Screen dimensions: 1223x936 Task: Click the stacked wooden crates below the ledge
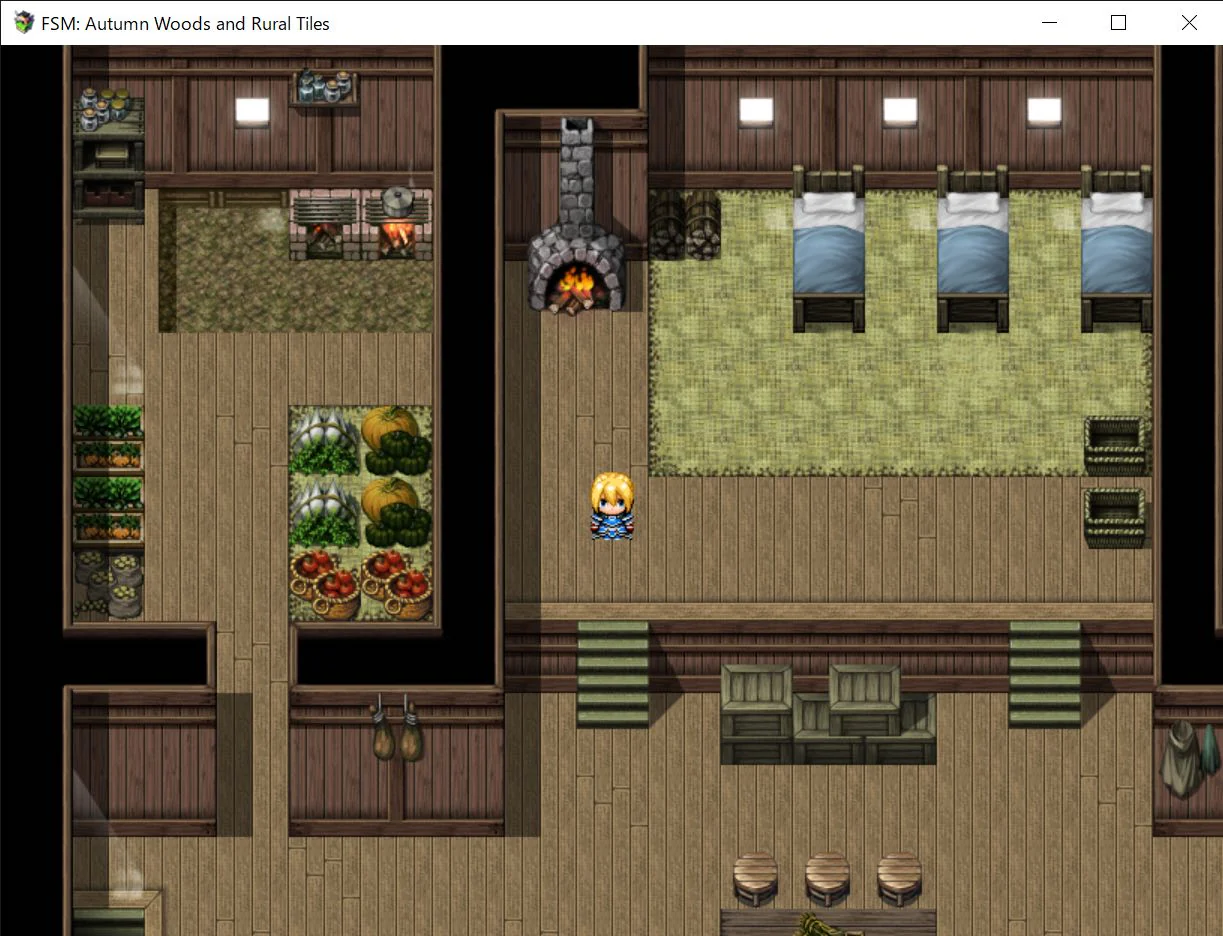(828, 715)
